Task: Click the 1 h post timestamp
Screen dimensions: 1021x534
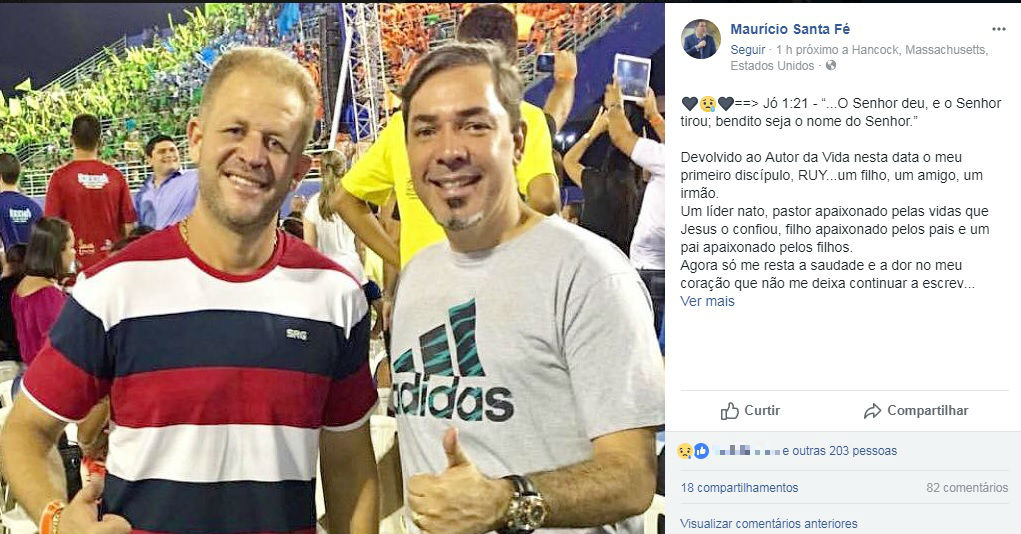Action: pyautogui.click(x=784, y=49)
